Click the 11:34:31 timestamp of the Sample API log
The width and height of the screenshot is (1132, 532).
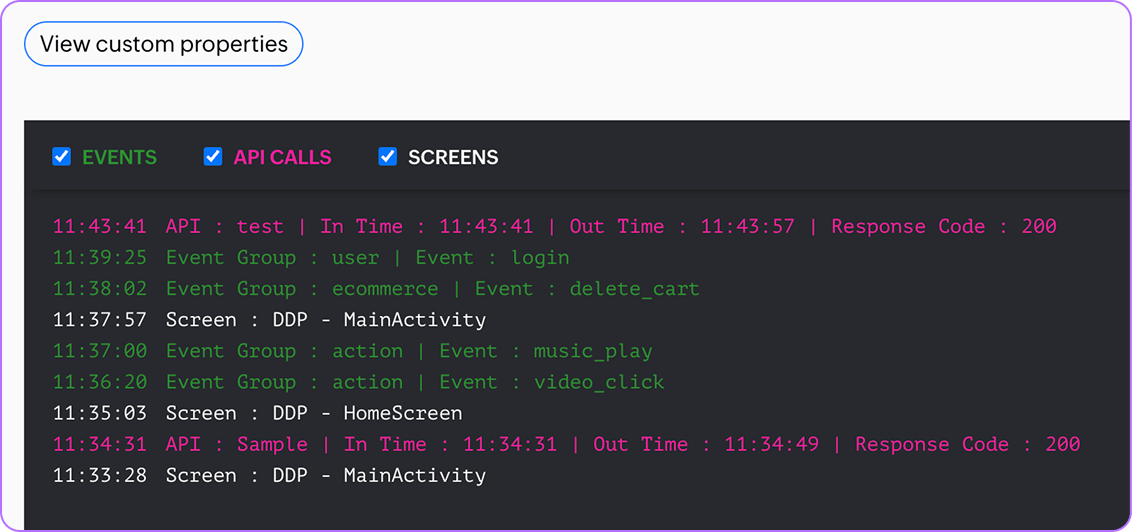coord(100,444)
